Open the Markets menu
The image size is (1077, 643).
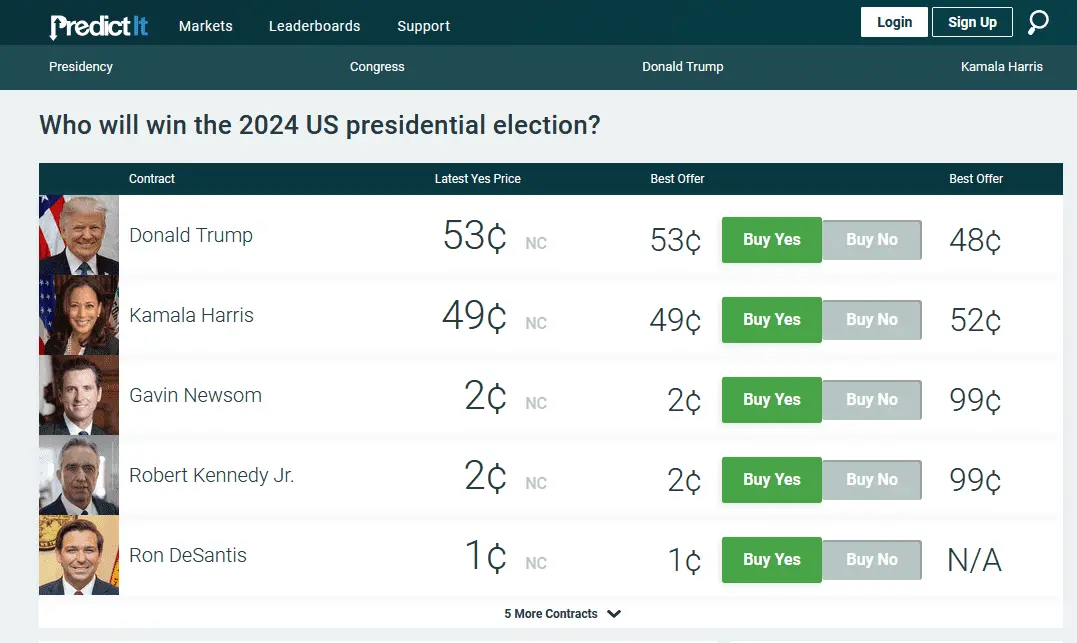coord(205,26)
